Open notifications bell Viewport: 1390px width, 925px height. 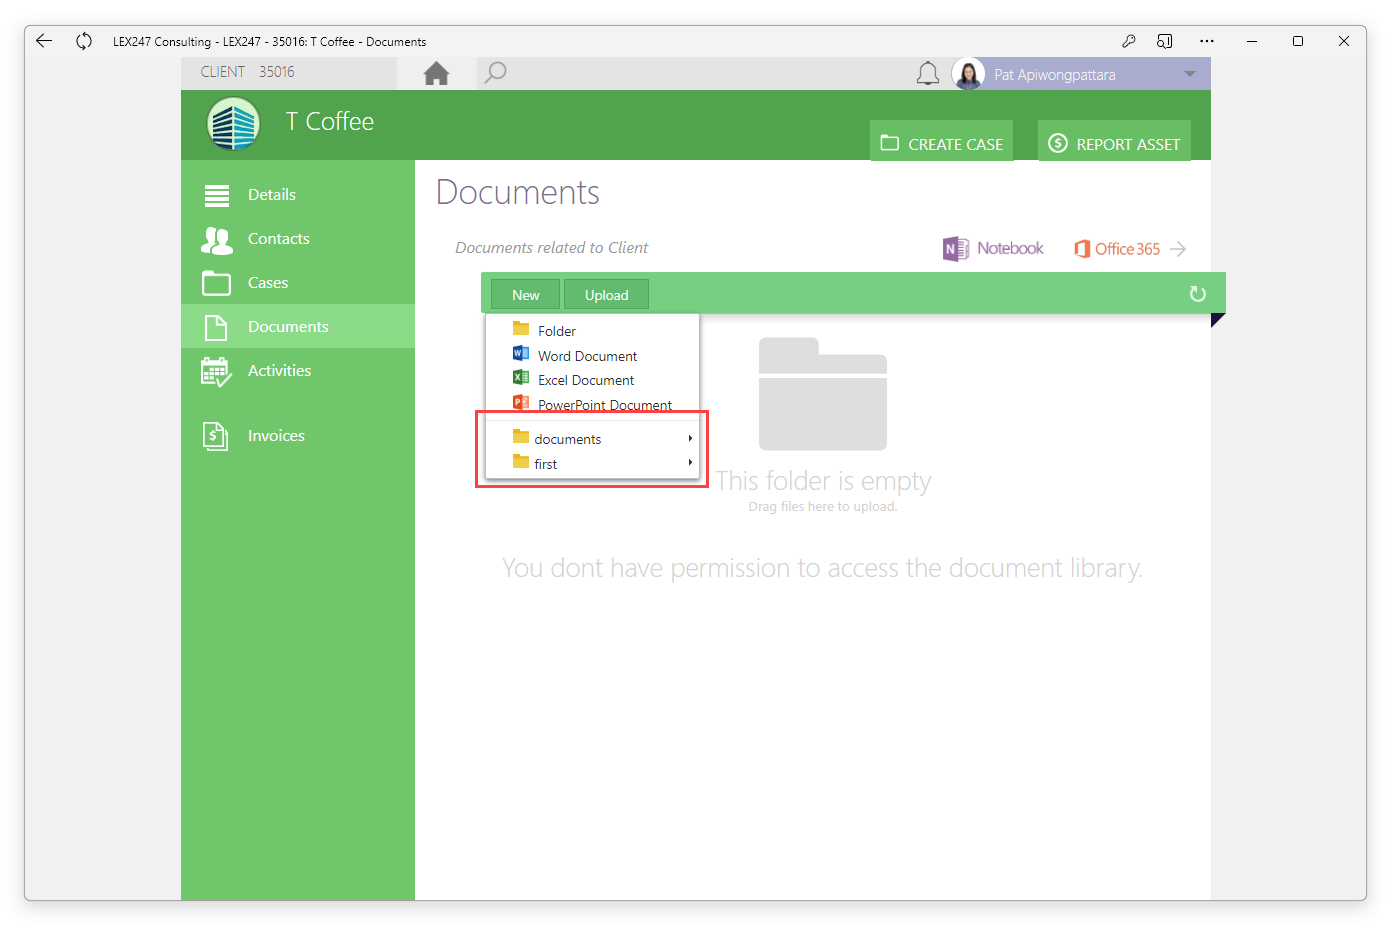tap(928, 73)
